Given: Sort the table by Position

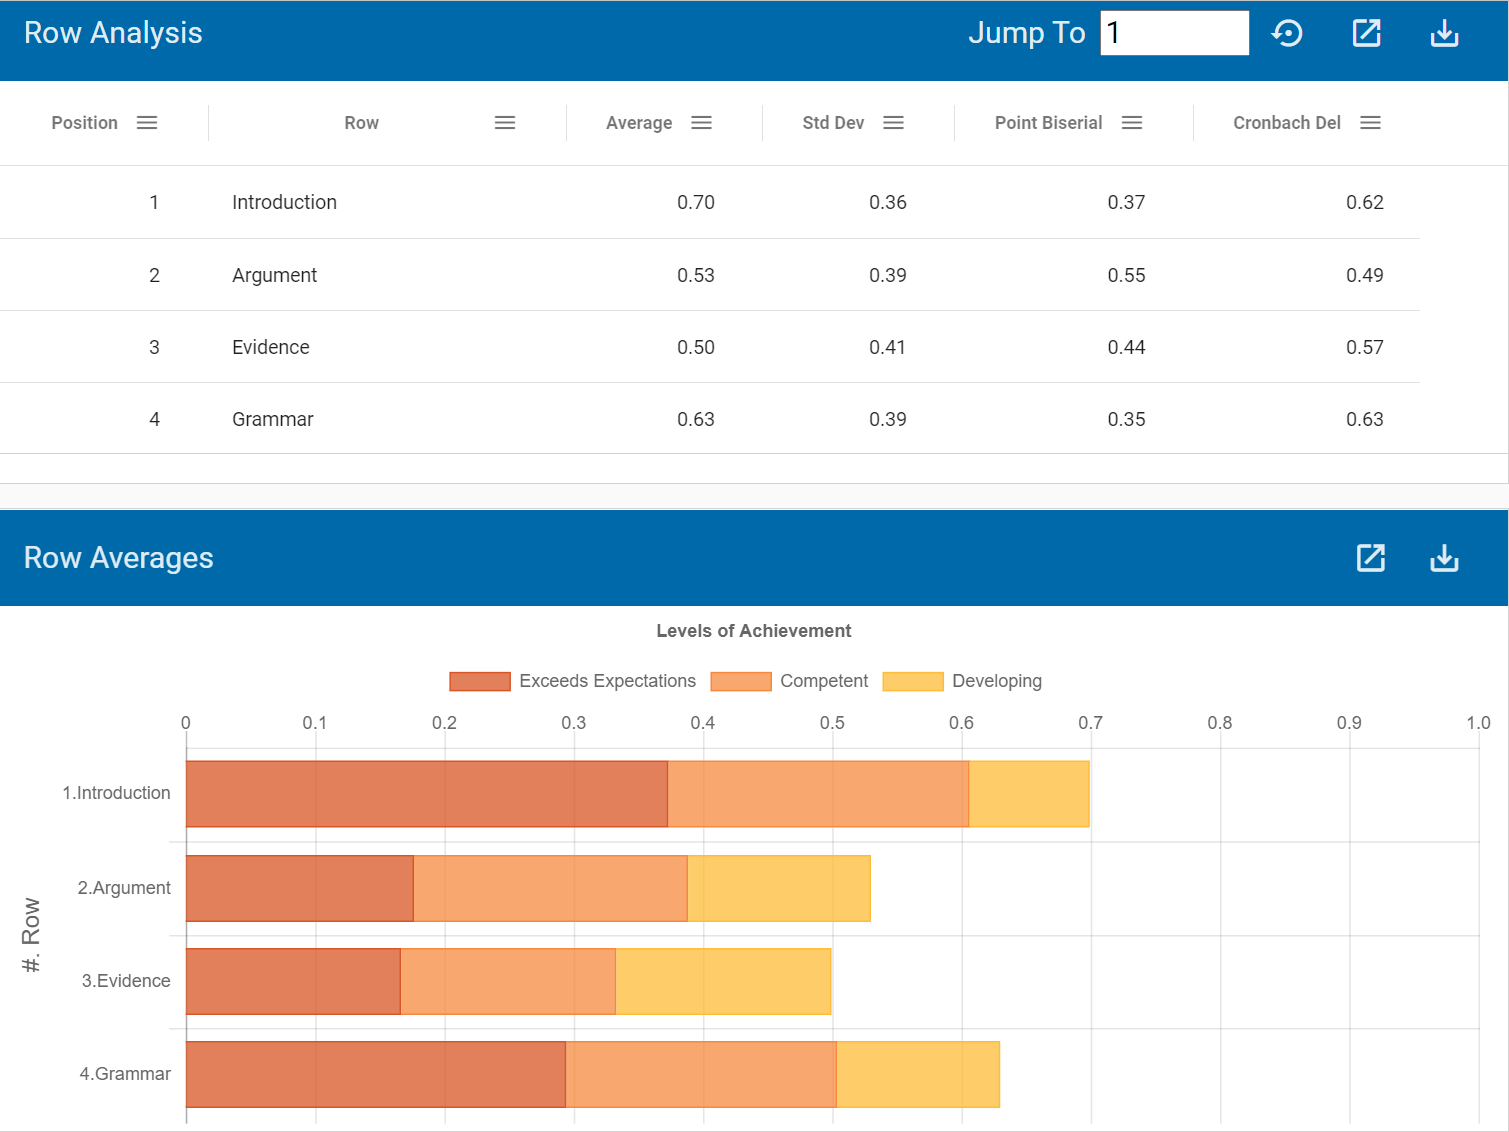Looking at the screenshot, I should click(84, 122).
